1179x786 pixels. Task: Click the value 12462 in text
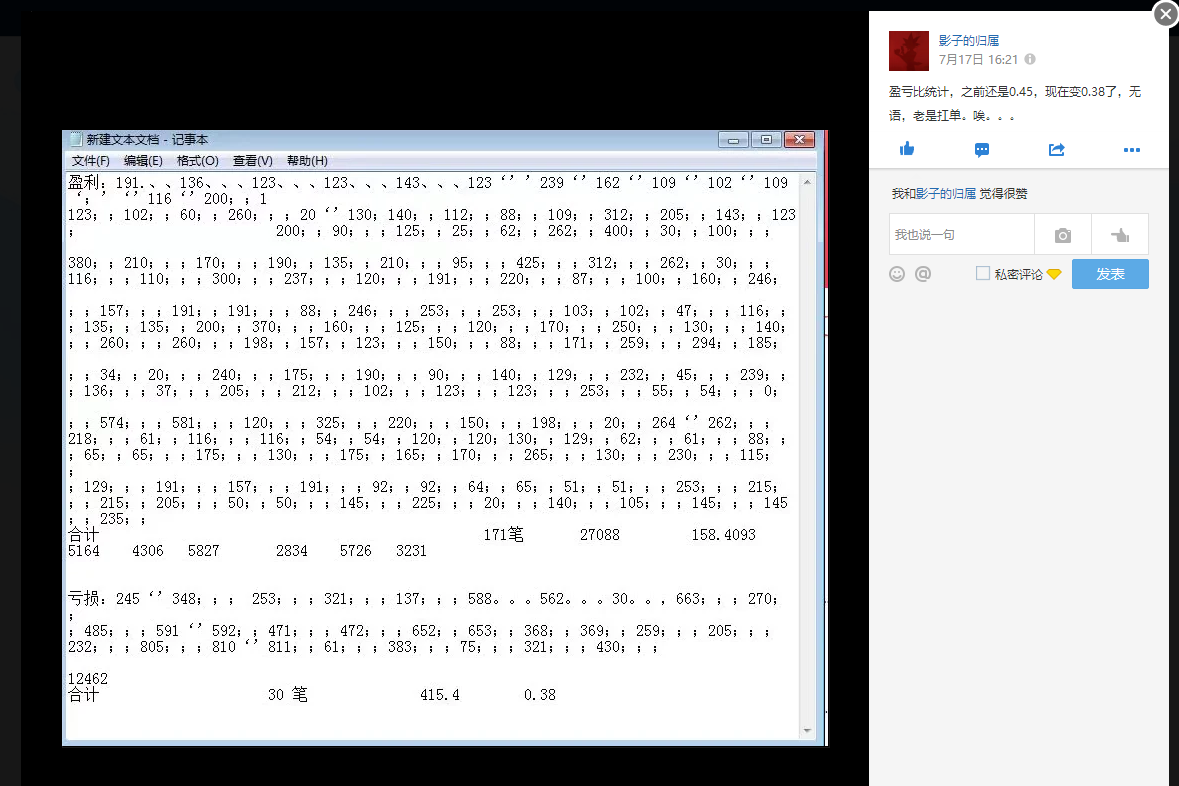tap(88, 678)
